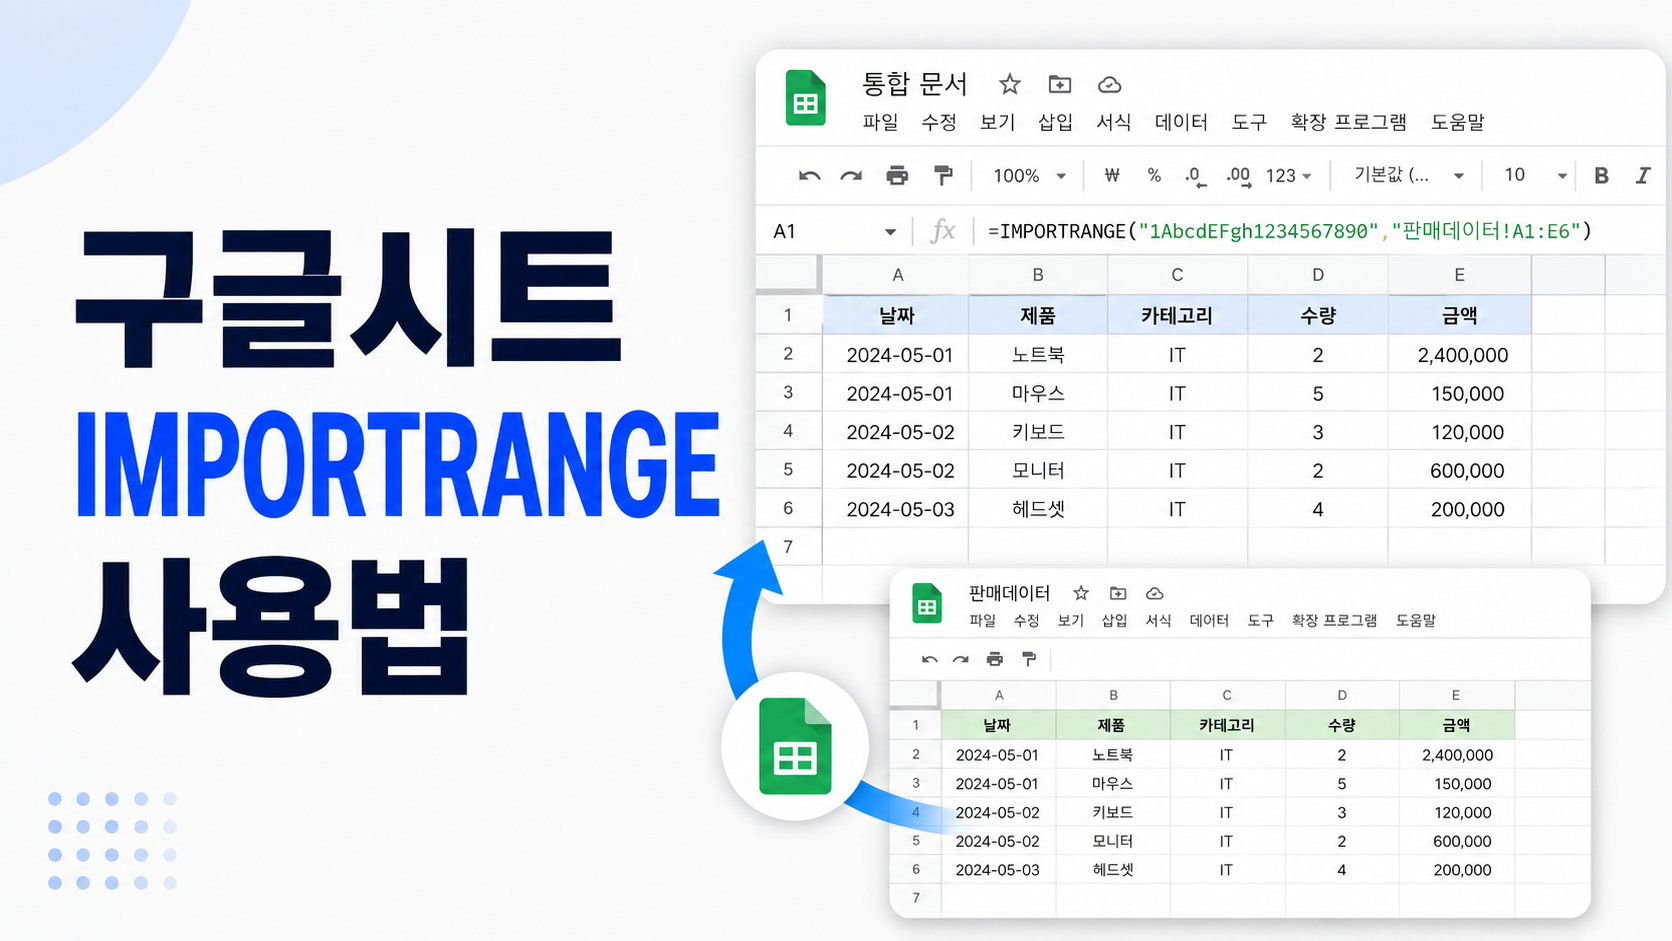
Task: Decrease decimal places
Action: (x=1195, y=176)
